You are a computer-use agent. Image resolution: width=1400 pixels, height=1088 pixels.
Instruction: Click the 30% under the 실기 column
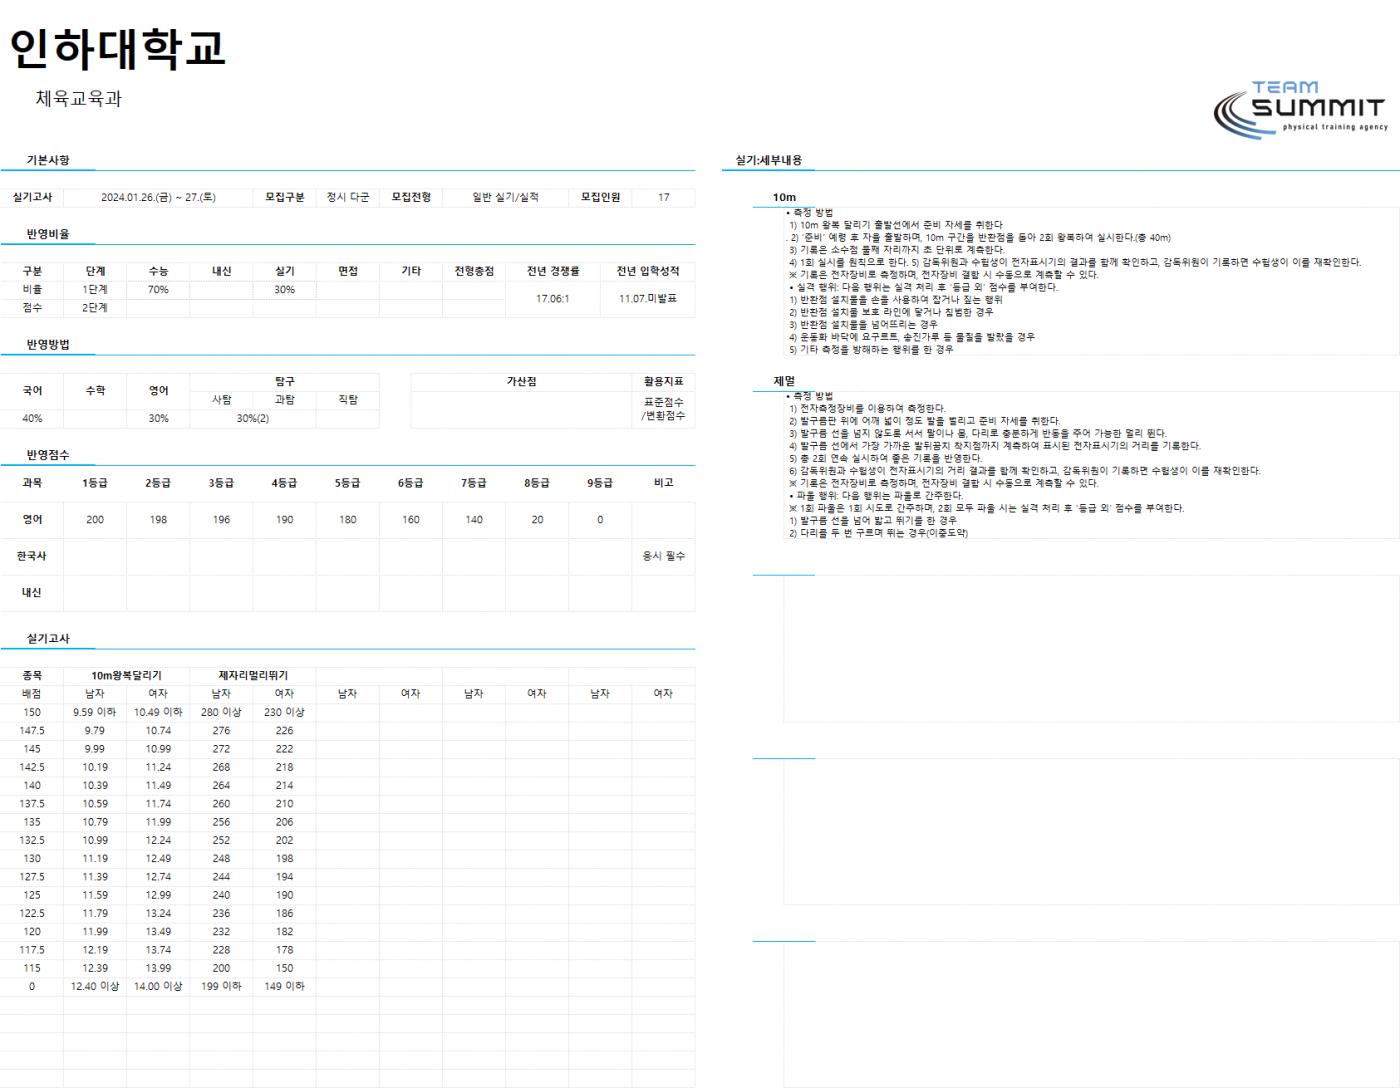pos(285,289)
